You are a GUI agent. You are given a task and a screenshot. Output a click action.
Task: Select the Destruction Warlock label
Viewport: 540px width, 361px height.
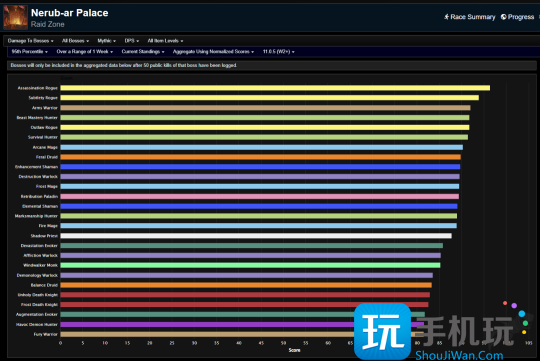click(38, 176)
